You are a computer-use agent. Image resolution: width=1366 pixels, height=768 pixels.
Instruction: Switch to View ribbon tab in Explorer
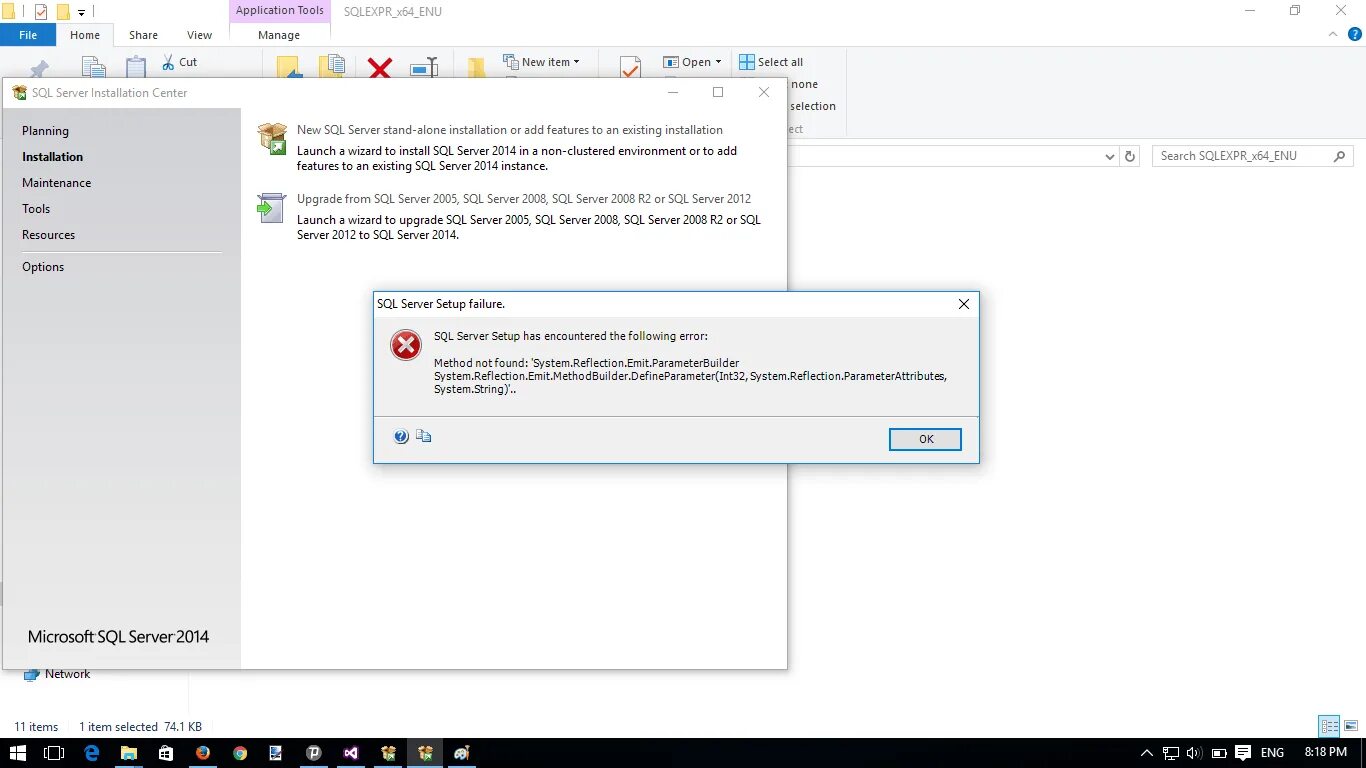coord(199,35)
